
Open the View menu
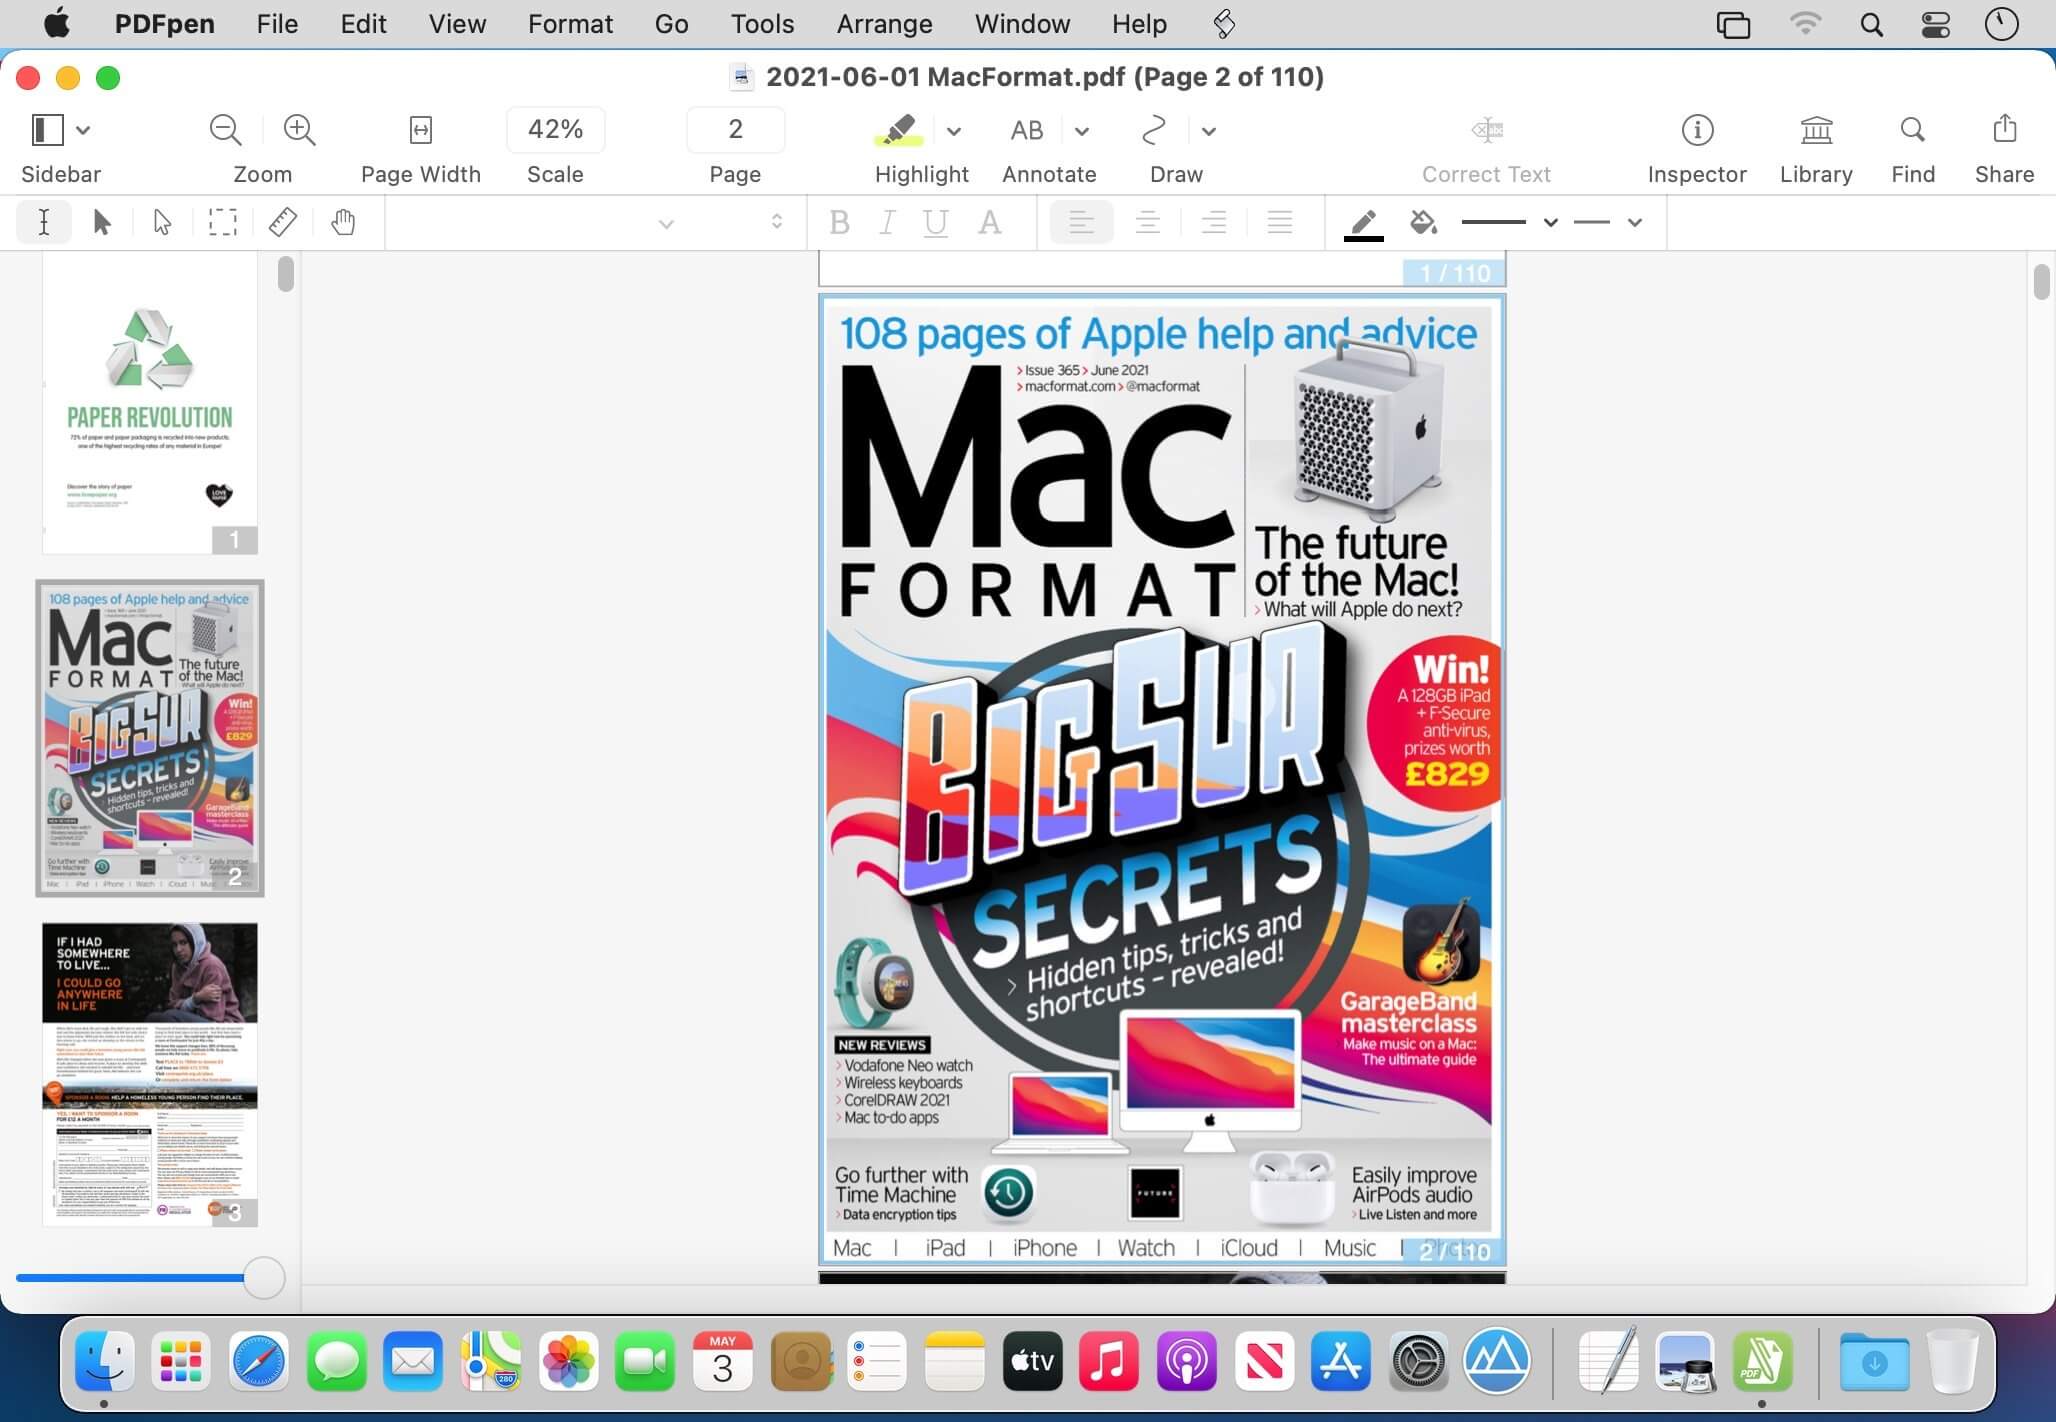coord(457,24)
